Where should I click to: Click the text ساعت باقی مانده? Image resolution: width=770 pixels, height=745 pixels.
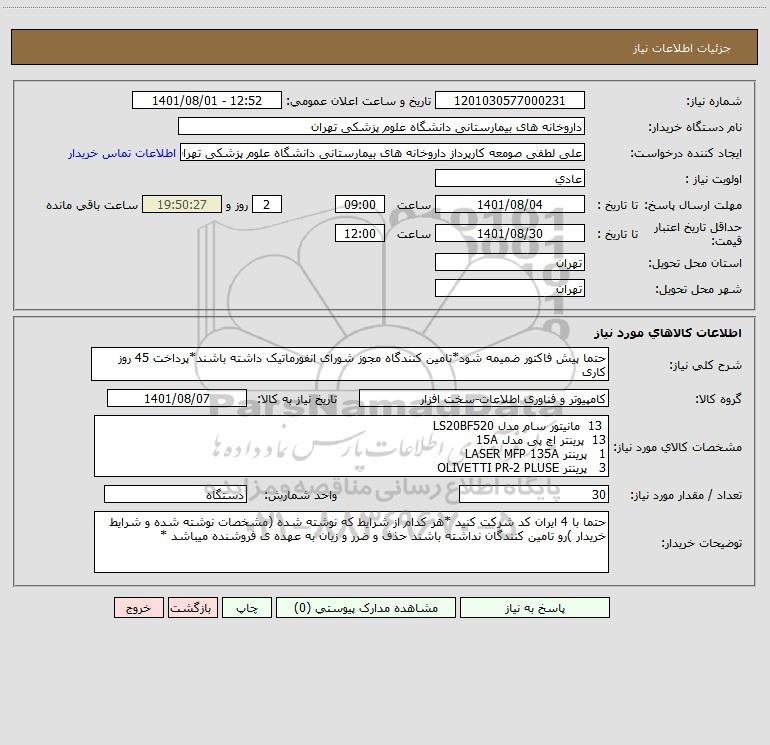pos(92,205)
